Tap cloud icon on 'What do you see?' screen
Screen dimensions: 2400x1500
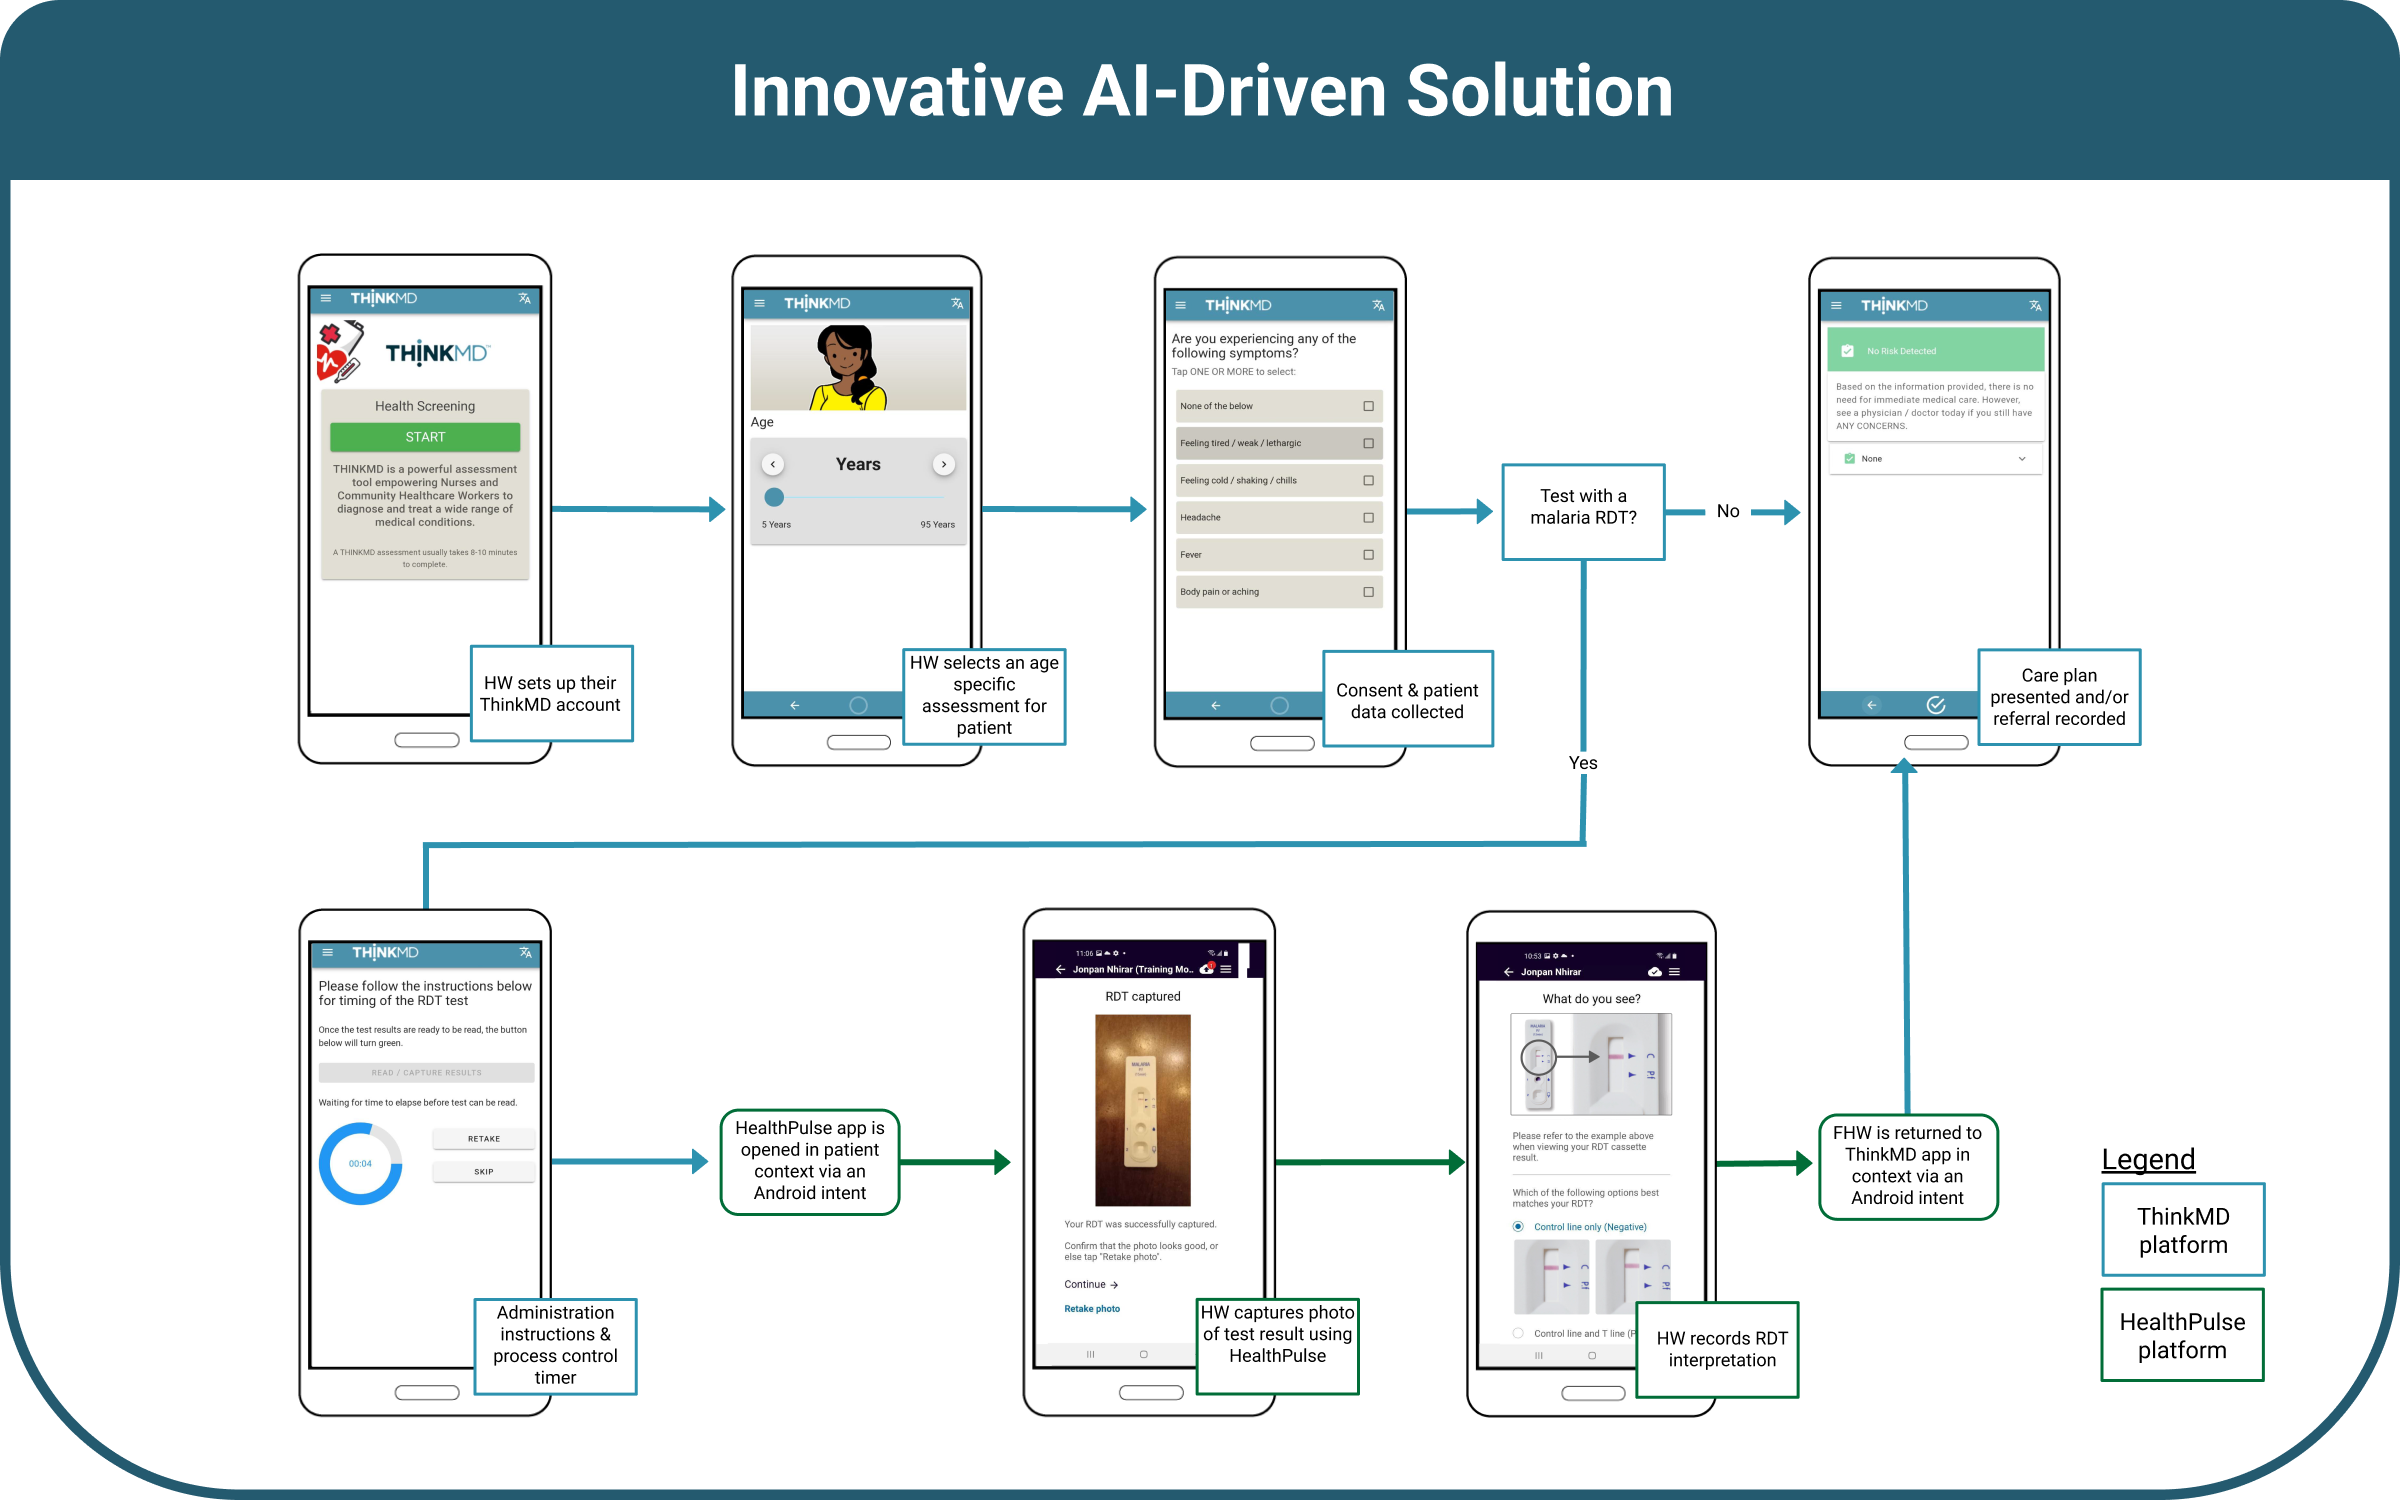coord(1654,971)
